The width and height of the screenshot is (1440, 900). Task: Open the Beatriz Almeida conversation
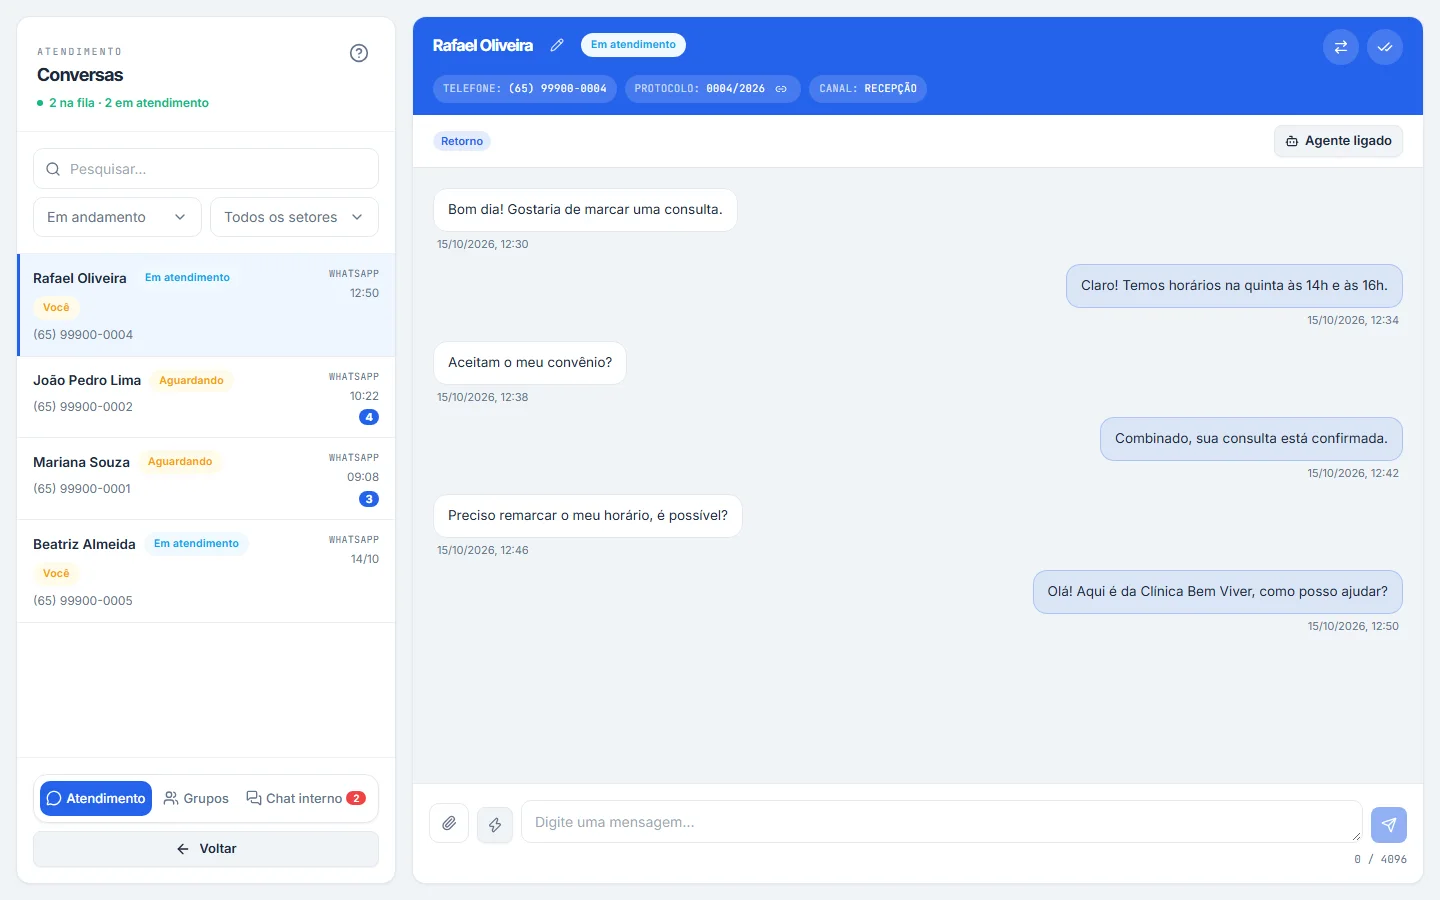click(x=206, y=571)
